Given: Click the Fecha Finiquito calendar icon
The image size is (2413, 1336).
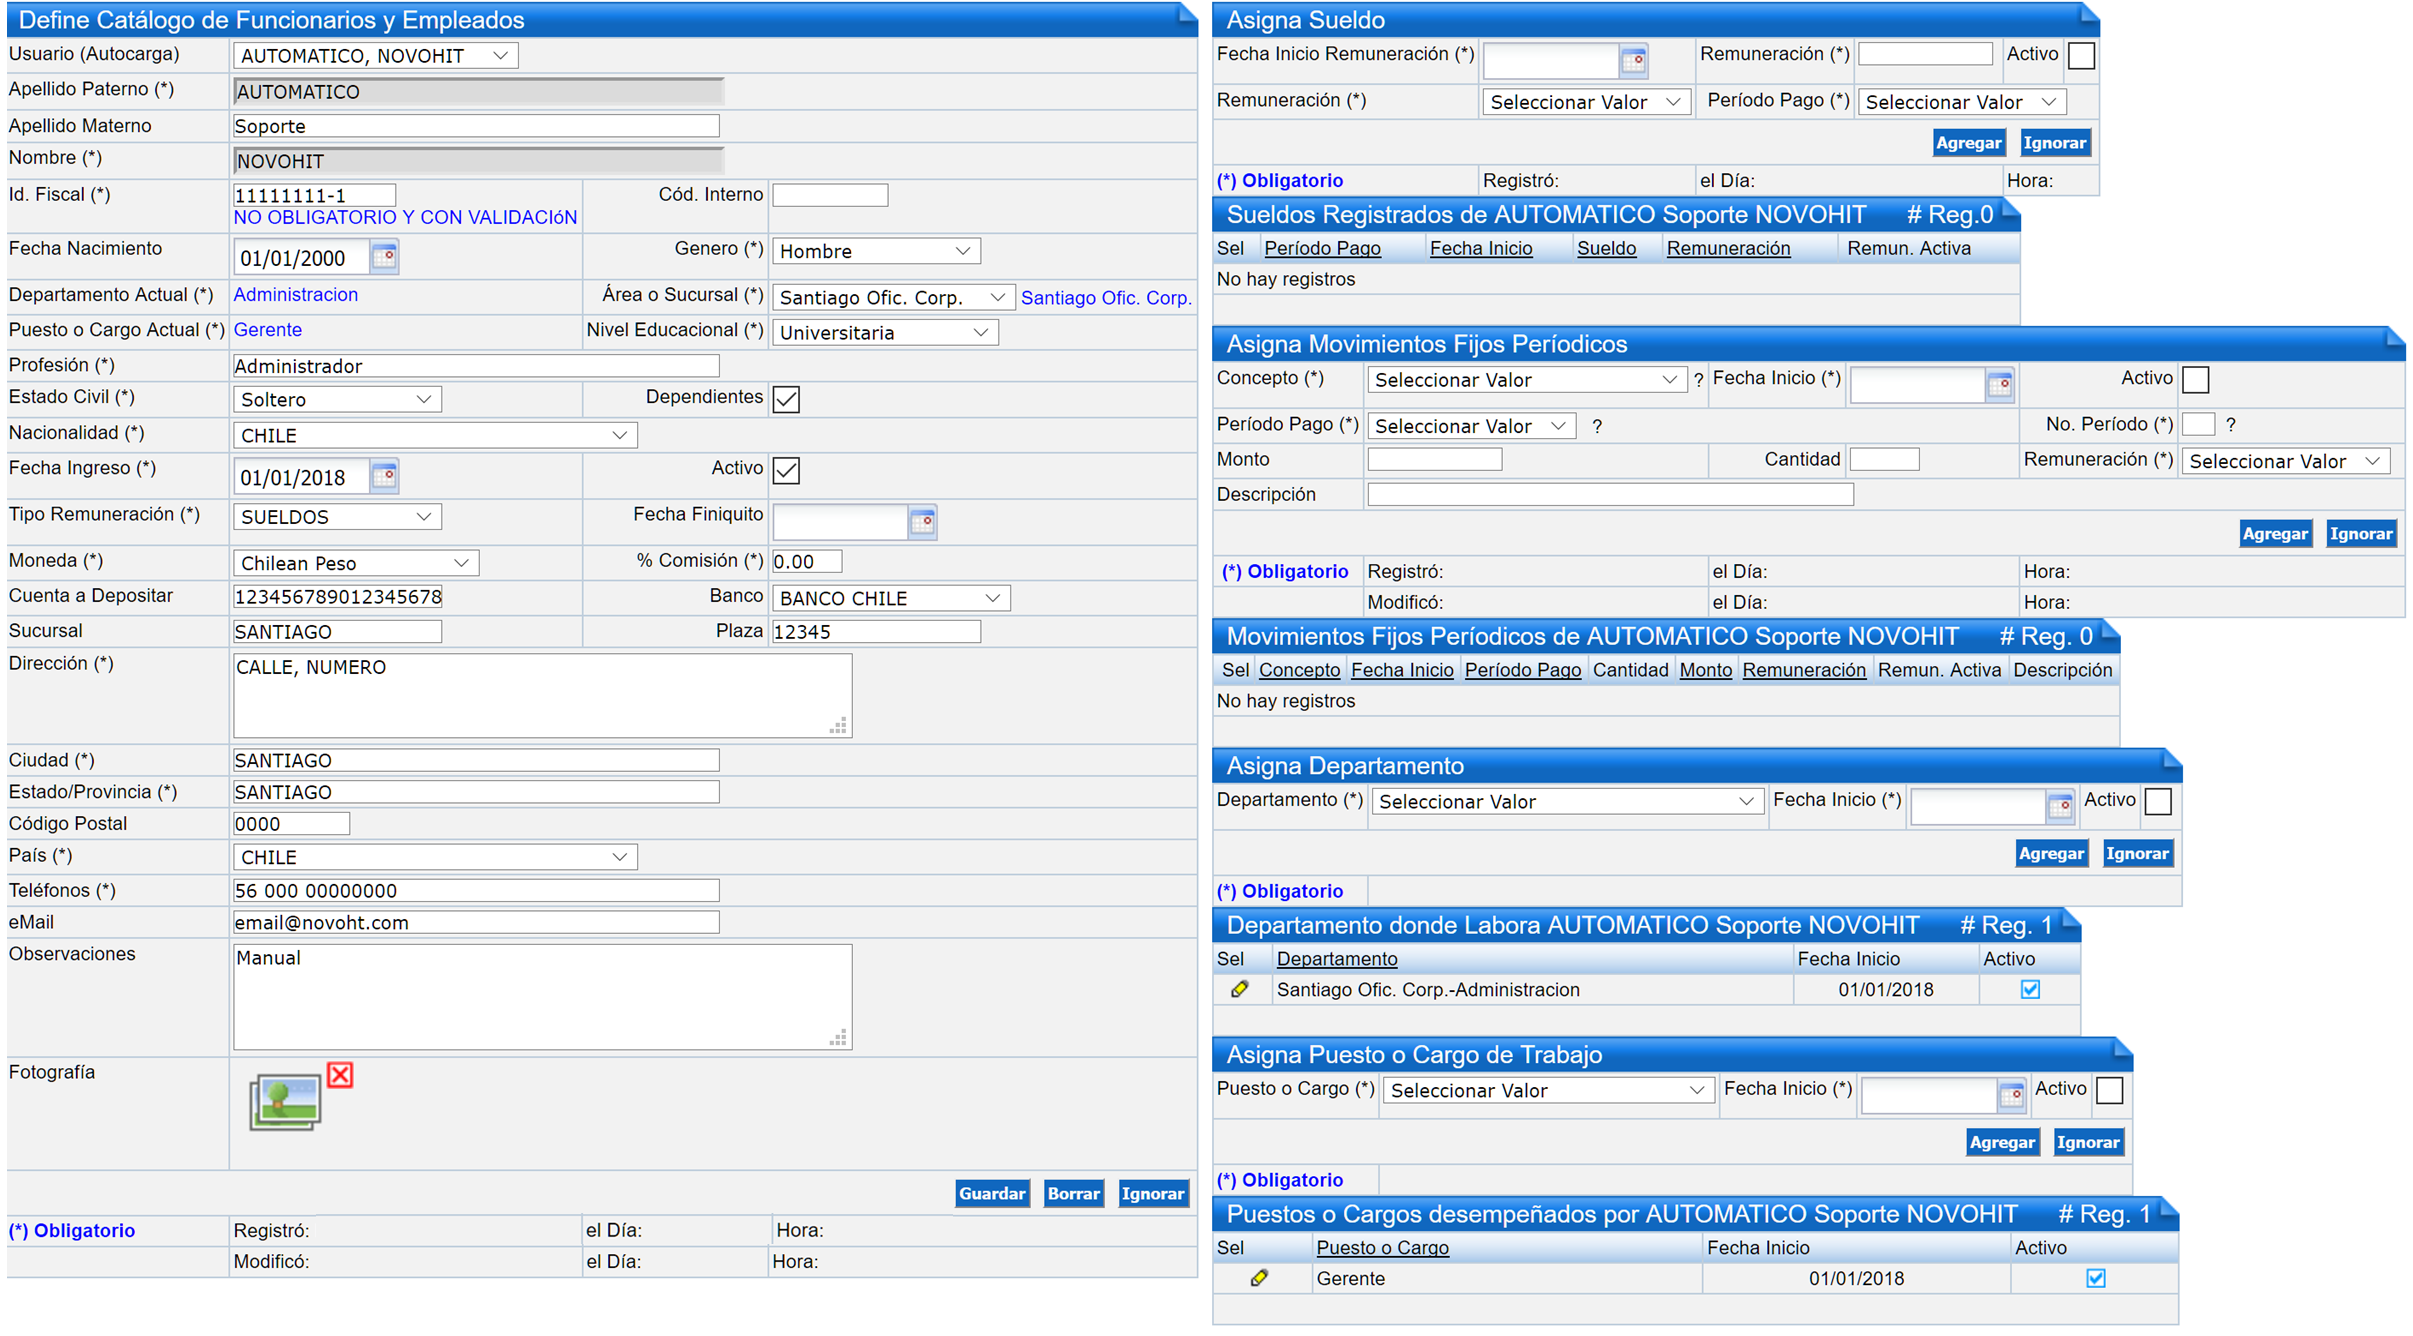Looking at the screenshot, I should point(922,522).
